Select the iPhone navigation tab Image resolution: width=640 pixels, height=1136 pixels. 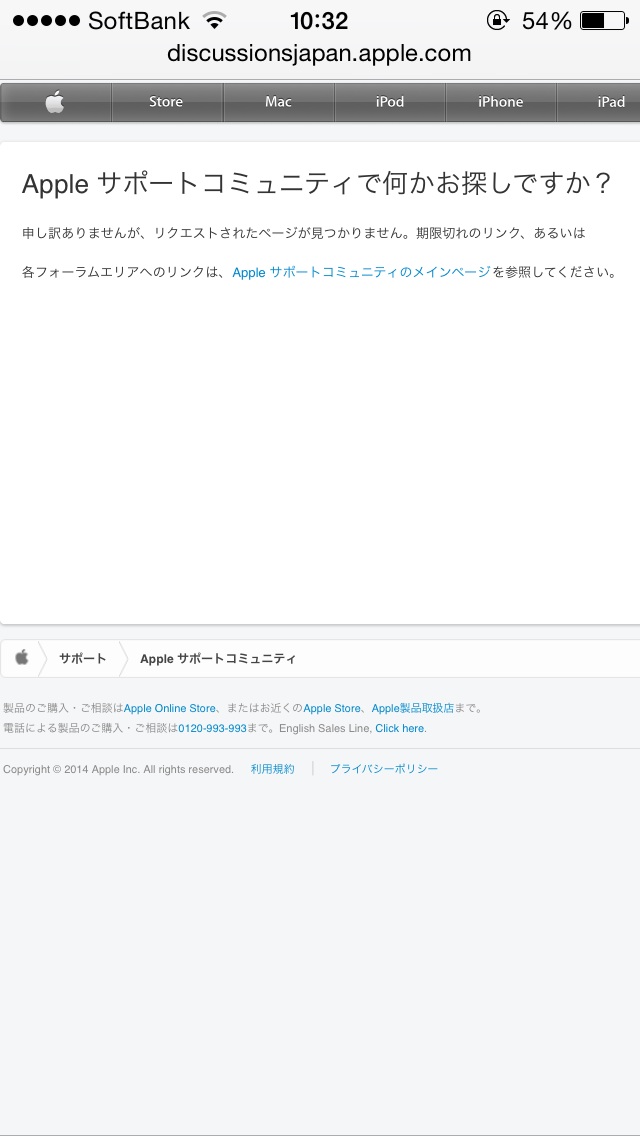500,102
